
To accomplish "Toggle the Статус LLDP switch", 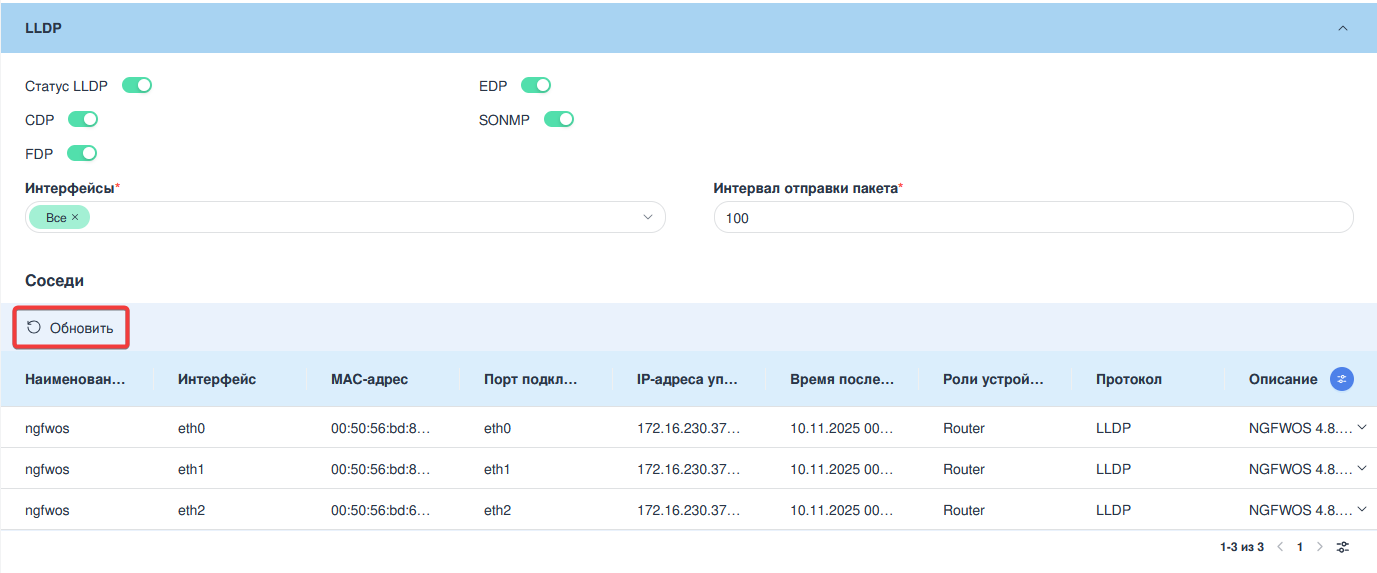I will [x=137, y=86].
